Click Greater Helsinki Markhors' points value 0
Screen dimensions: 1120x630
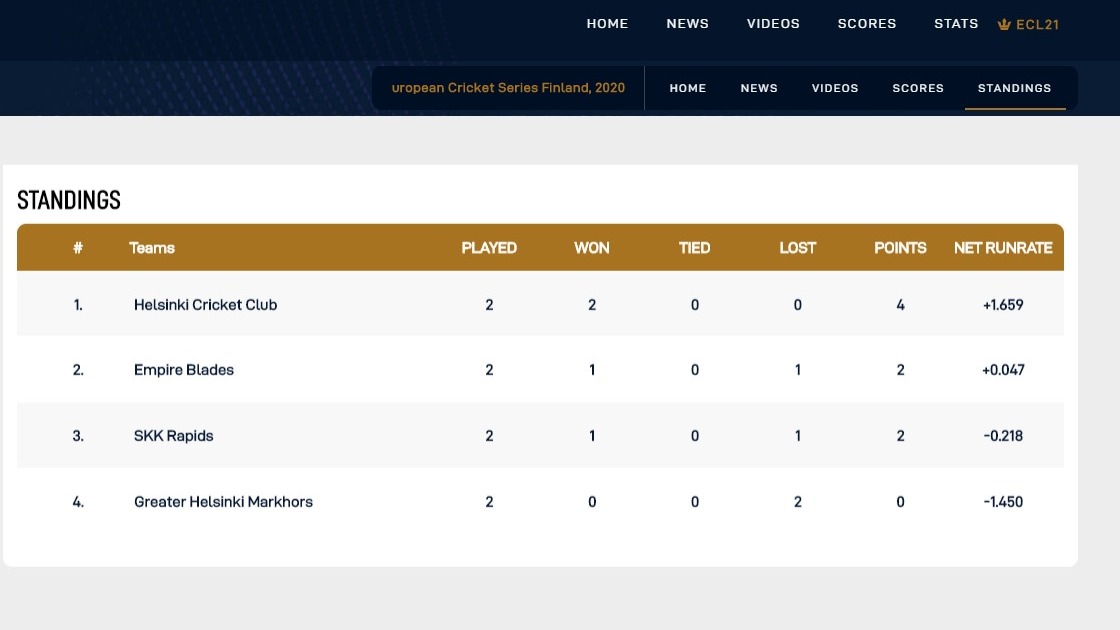900,501
